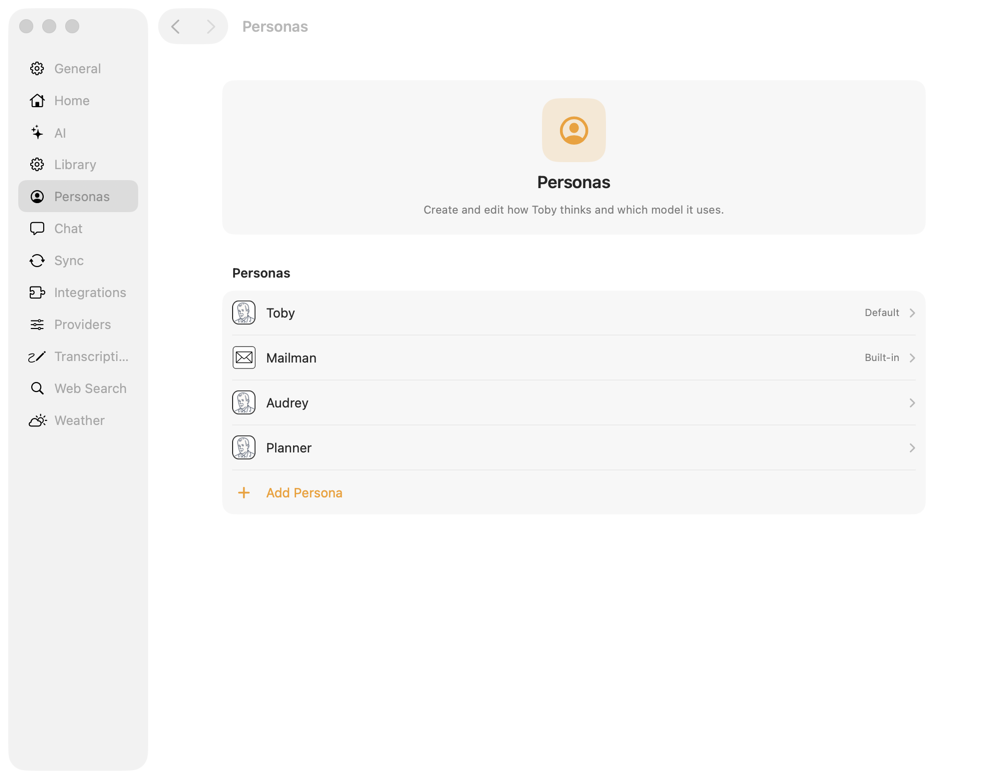Open Sync settings
1000x779 pixels.
tap(78, 260)
